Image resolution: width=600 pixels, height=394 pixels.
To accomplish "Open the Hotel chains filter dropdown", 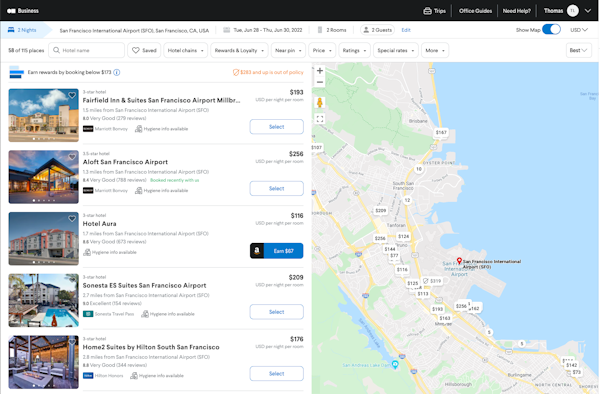I will coord(186,50).
